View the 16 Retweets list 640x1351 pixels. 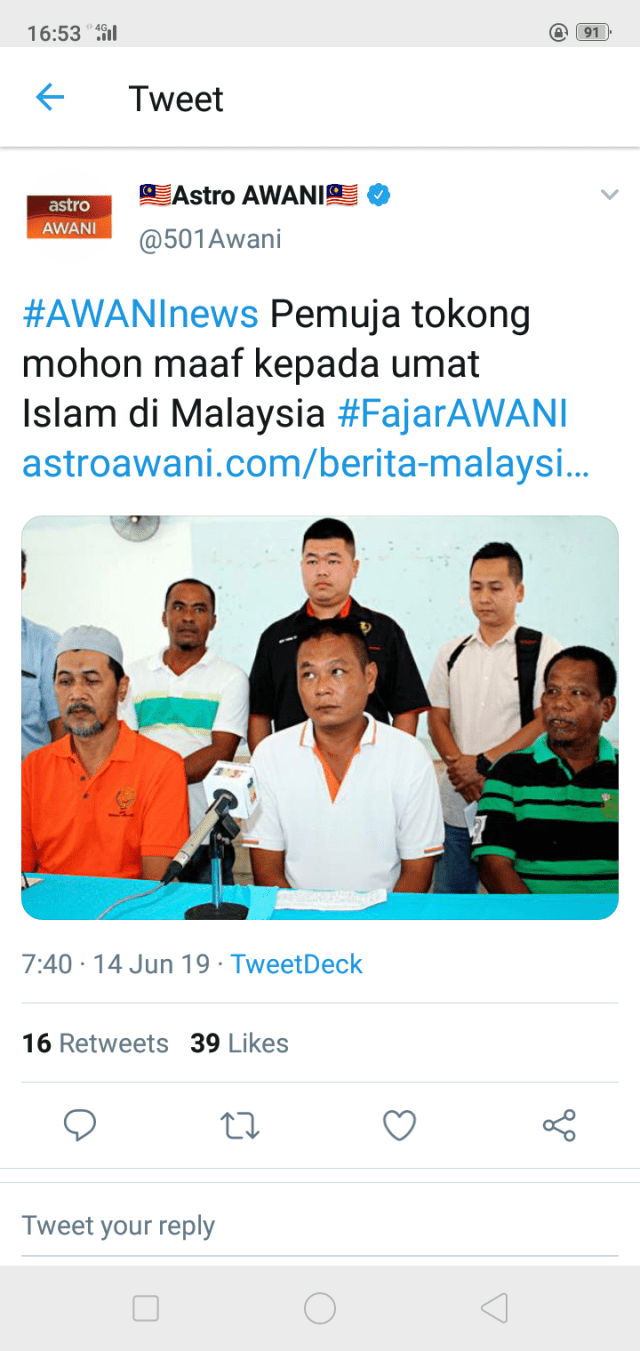click(x=95, y=1043)
